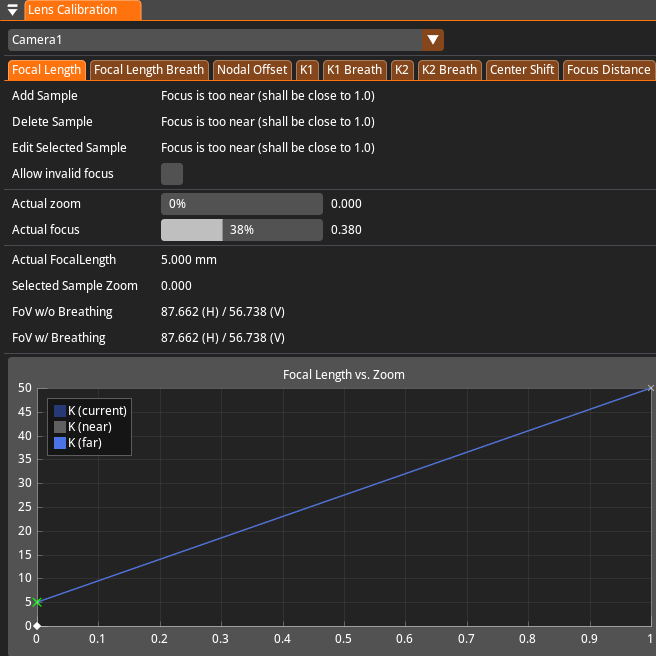Collapse the Lens Calibration panel triangle
Screen dimensions: 656x656
pyautogui.click(x=13, y=10)
